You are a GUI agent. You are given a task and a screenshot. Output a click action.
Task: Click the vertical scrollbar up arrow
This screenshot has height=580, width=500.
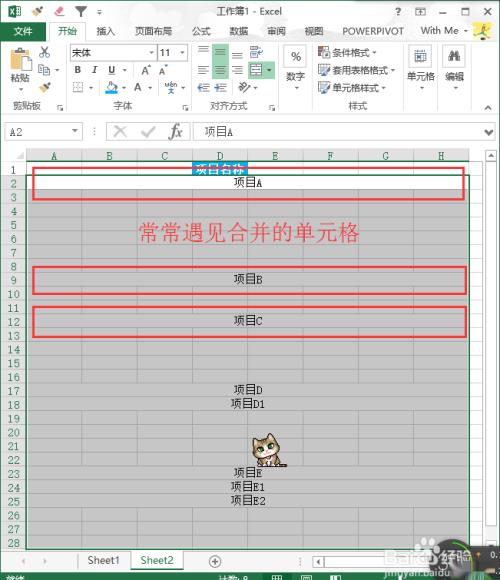click(491, 155)
